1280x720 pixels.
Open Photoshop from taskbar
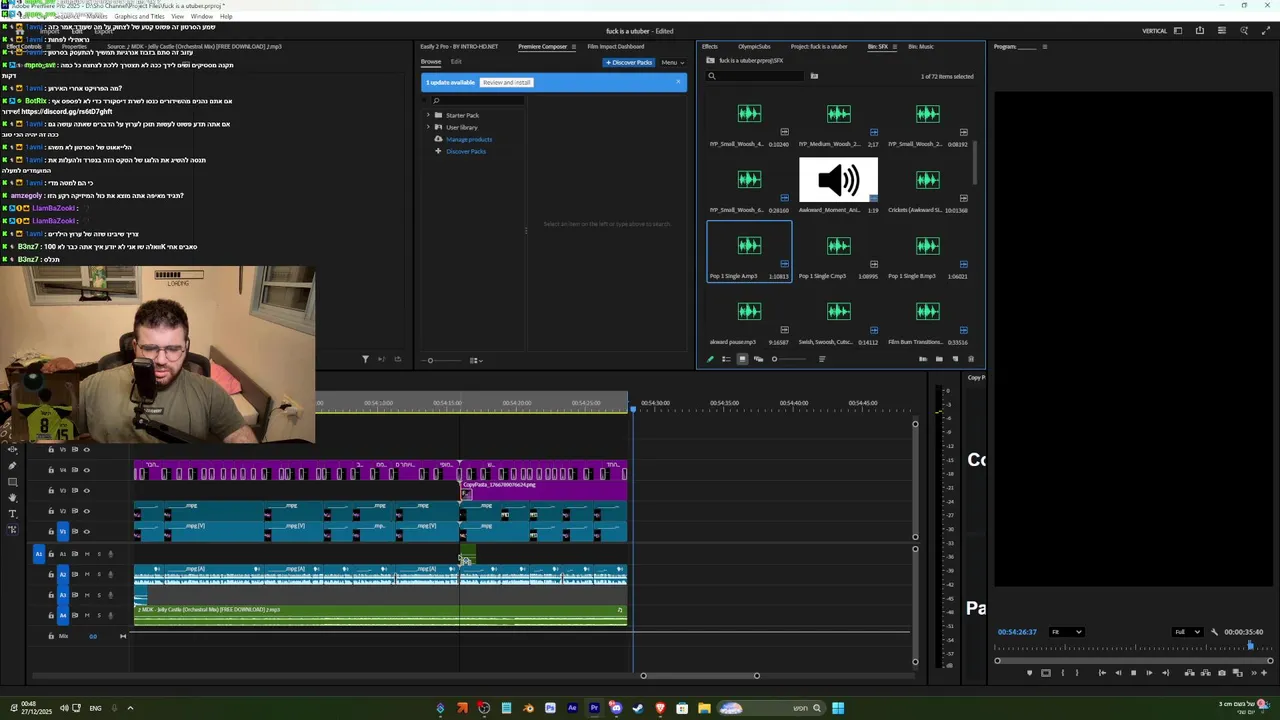pyautogui.click(x=550, y=708)
